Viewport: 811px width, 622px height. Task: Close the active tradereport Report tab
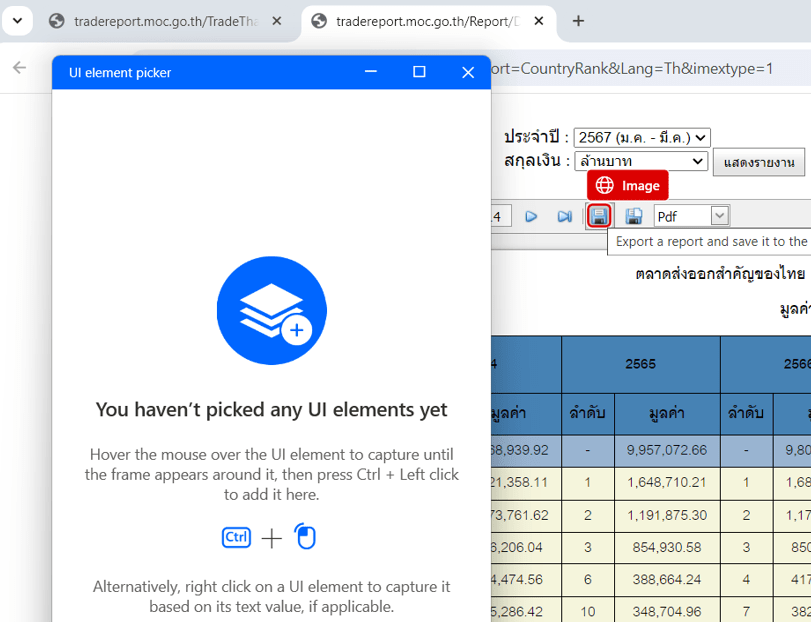(541, 21)
